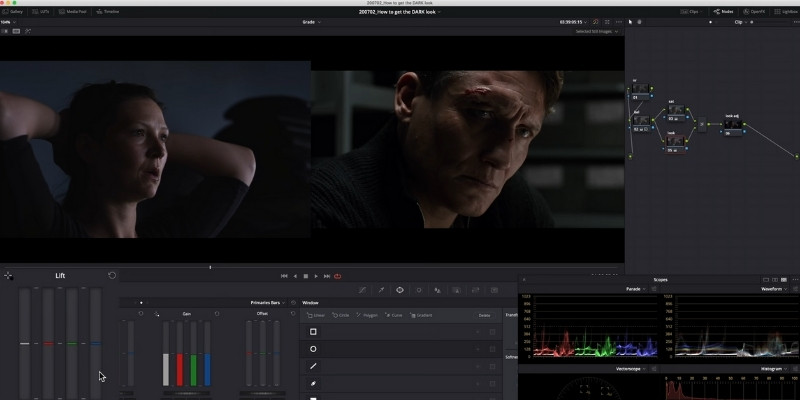Image resolution: width=800 pixels, height=400 pixels.
Task: Reset the Offset controls
Action: [x=293, y=314]
